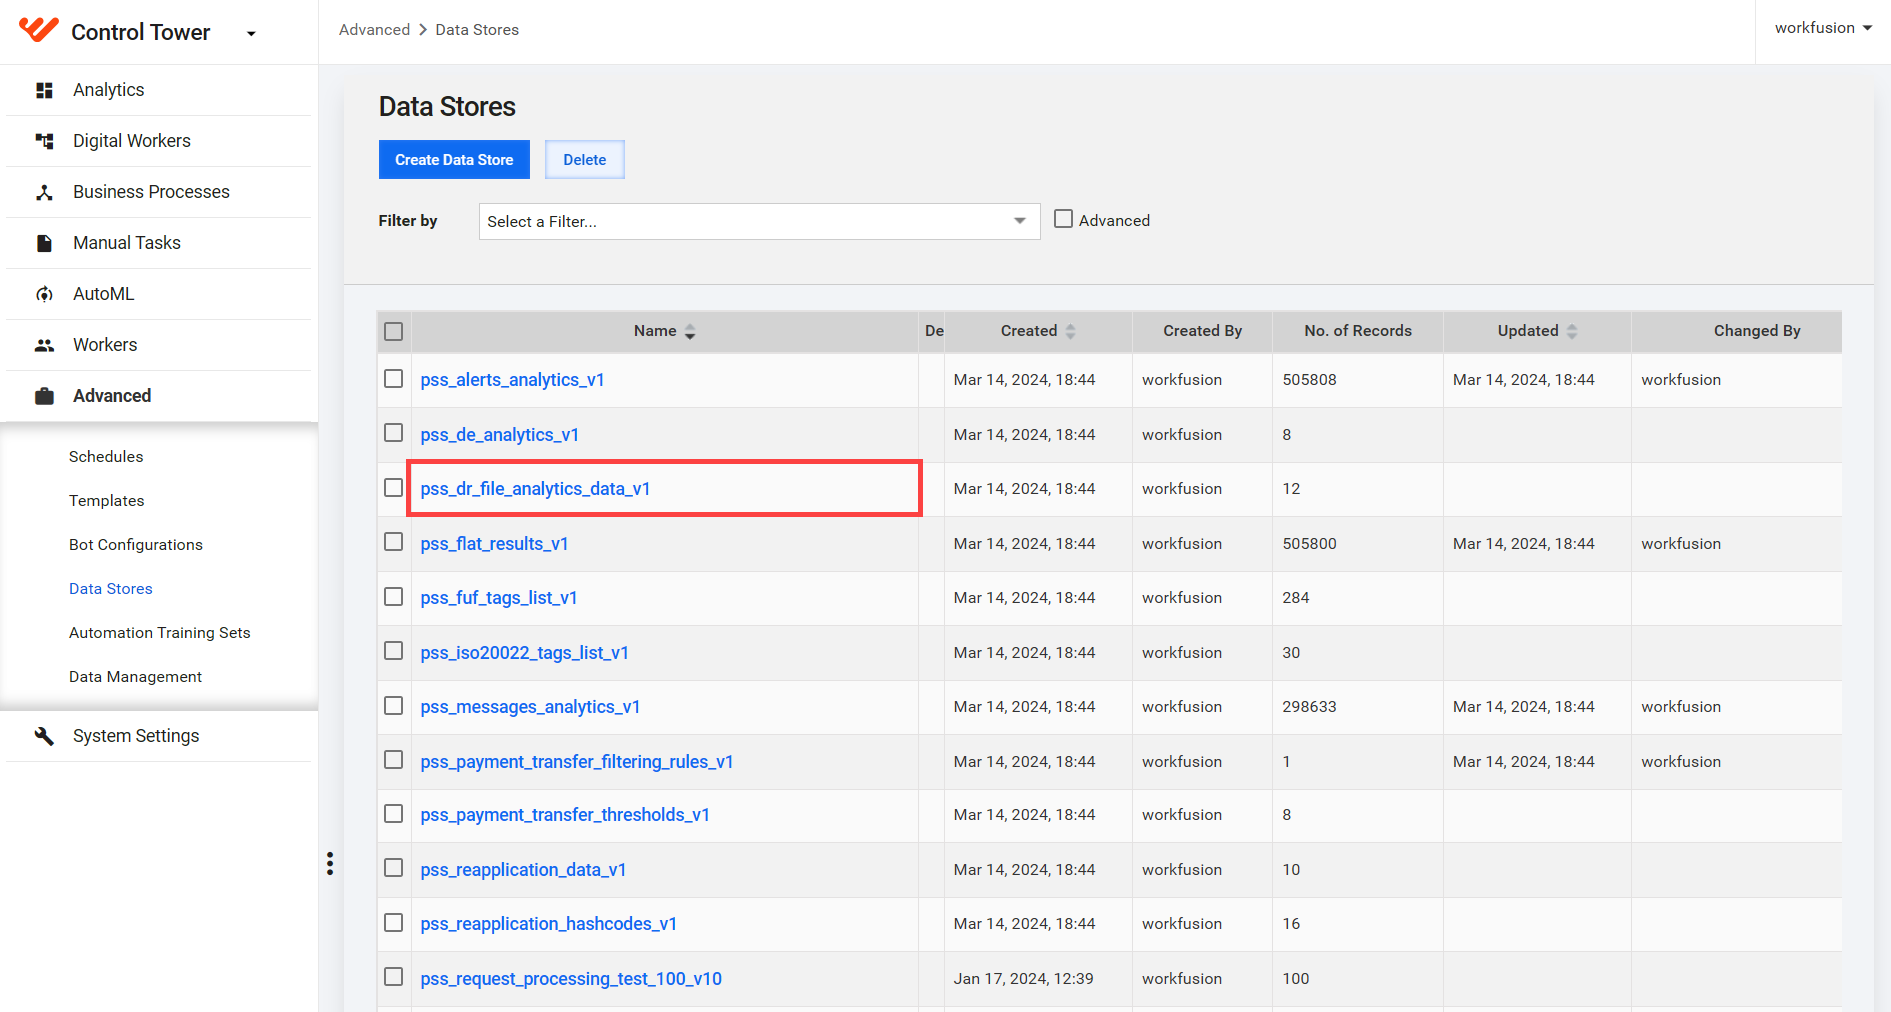Click the Delete button
Image resolution: width=1891 pixels, height=1012 pixels.
585,160
